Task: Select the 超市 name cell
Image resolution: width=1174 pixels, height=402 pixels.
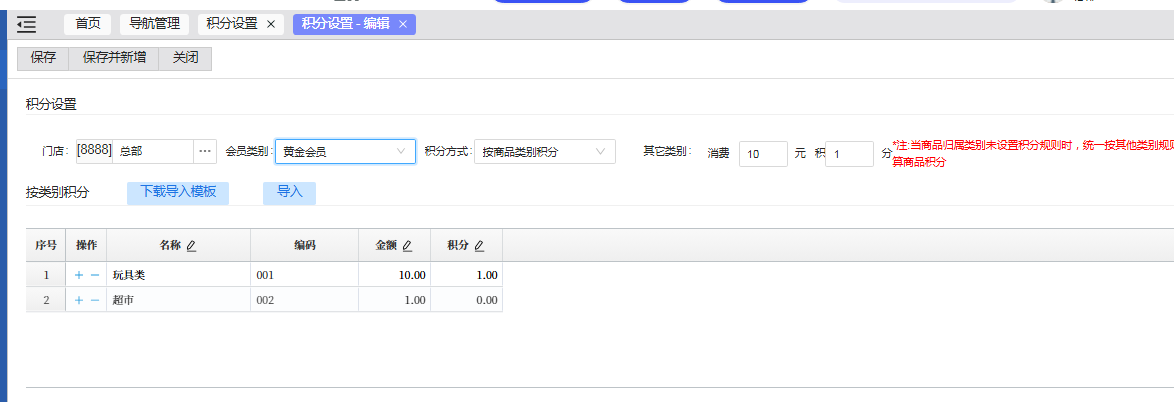Action: pyautogui.click(x=179, y=300)
